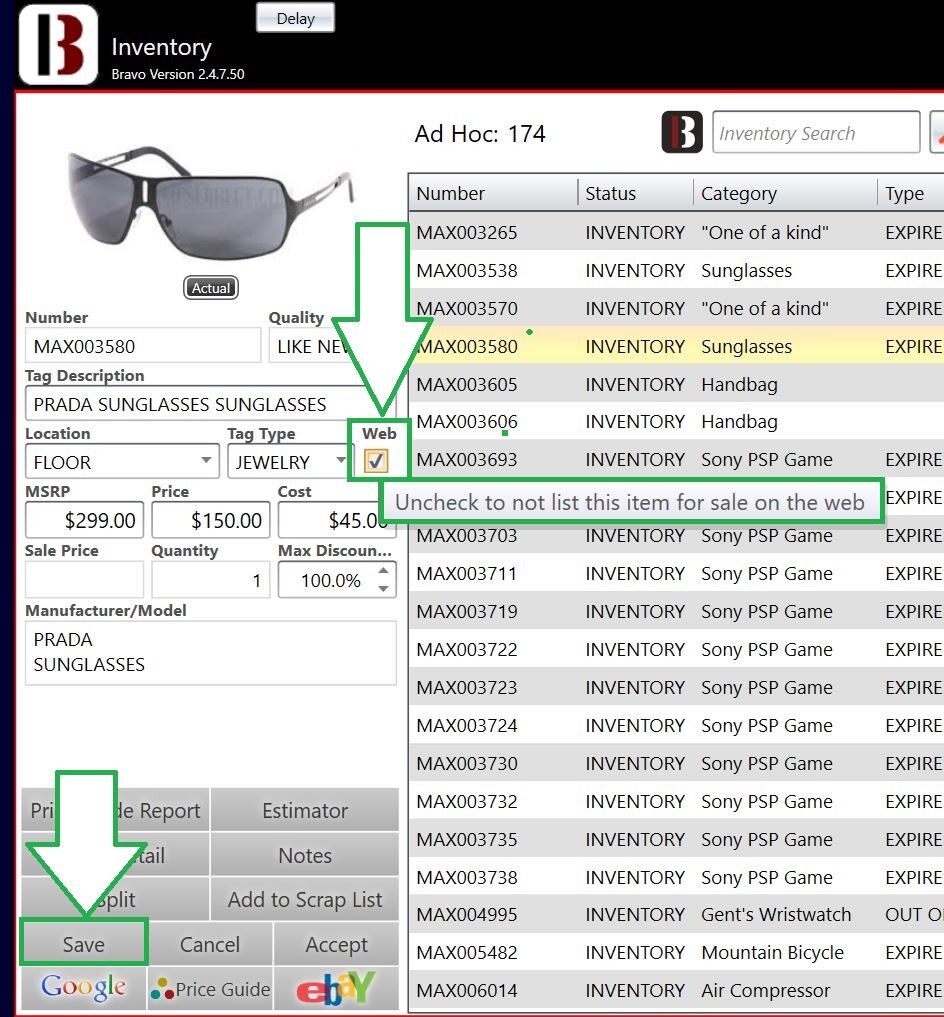Viewport: 944px width, 1017px height.
Task: Click the Price field $150.00
Action: click(x=210, y=520)
